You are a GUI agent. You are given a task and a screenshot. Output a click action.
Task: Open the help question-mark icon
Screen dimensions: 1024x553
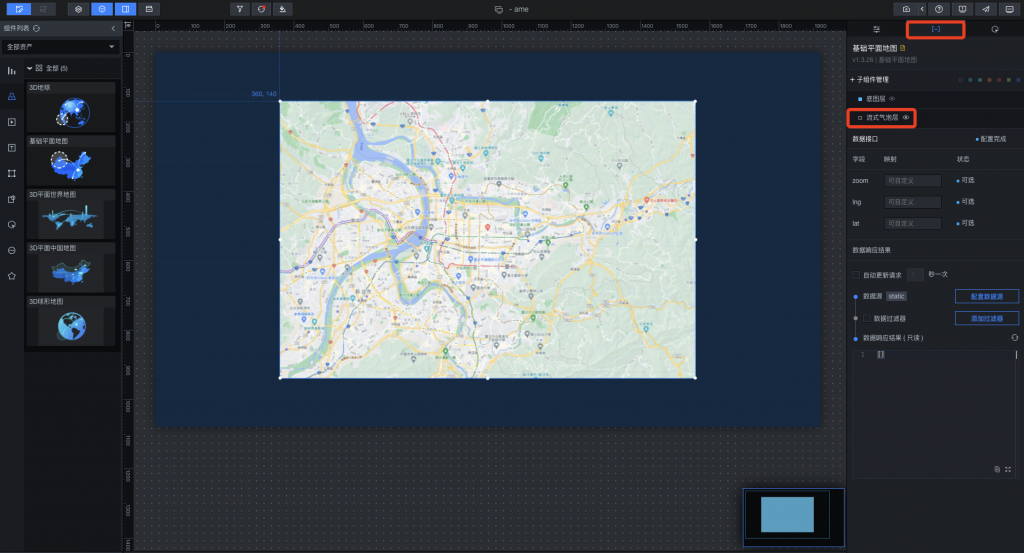pos(939,9)
